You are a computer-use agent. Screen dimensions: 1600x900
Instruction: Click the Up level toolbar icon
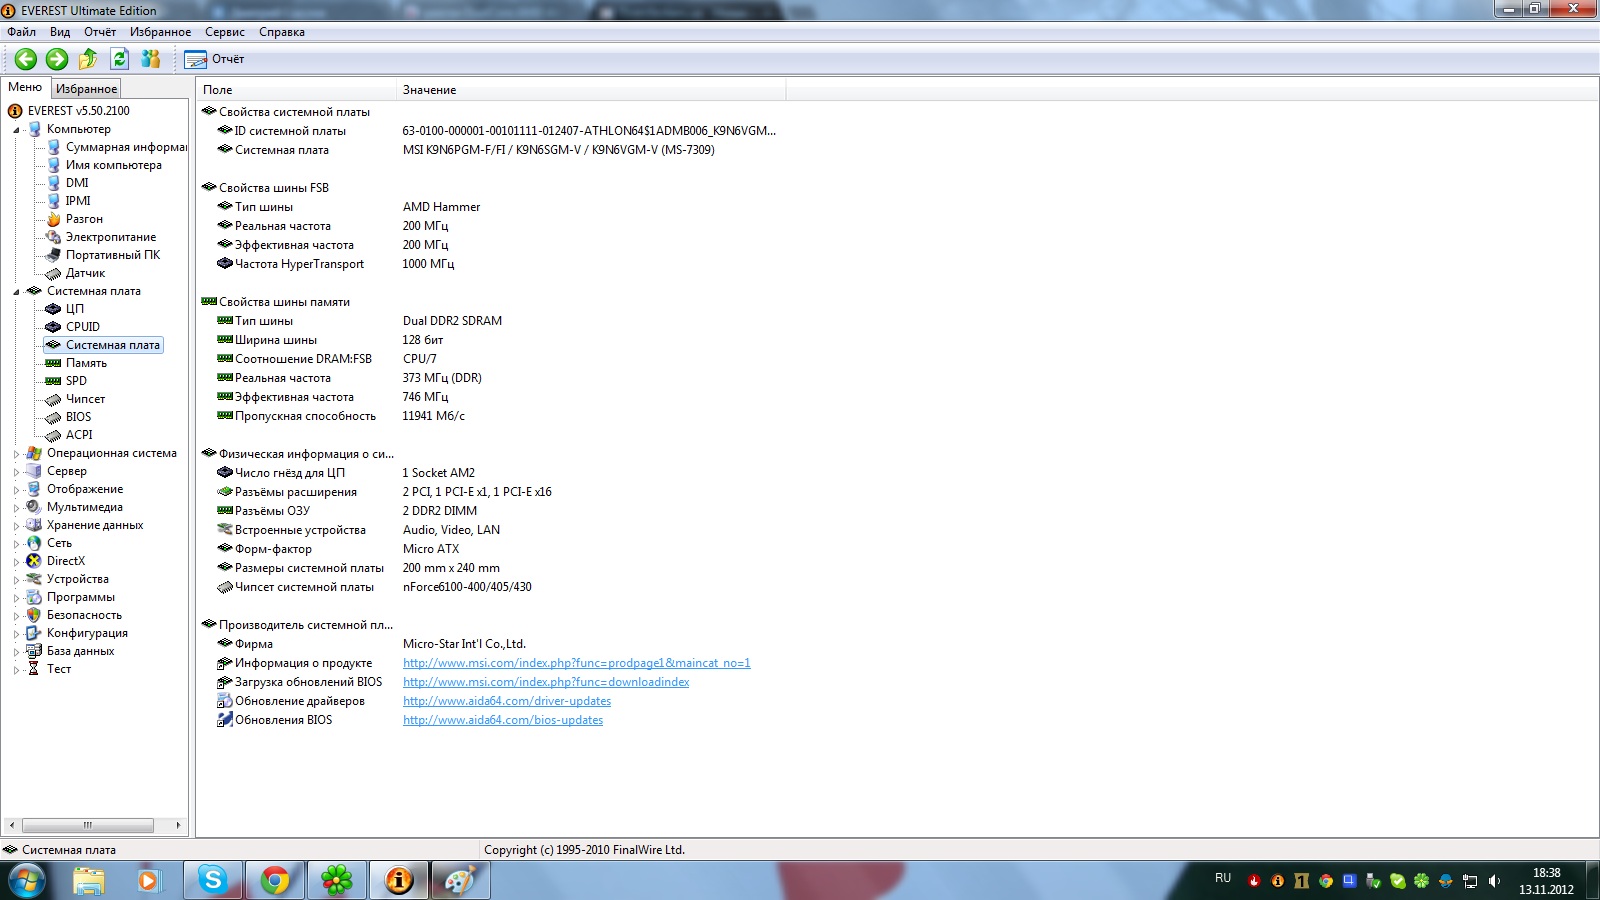[x=88, y=59]
